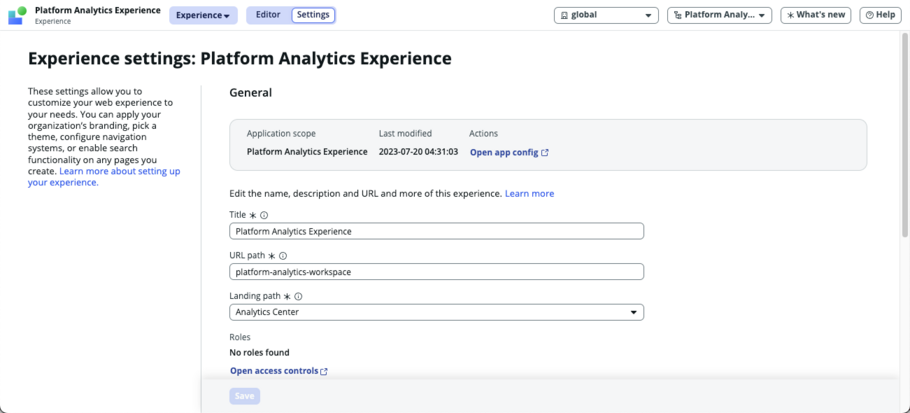Click the info icon beside URL path
Viewport: 910px width, 413px height.
283,255
